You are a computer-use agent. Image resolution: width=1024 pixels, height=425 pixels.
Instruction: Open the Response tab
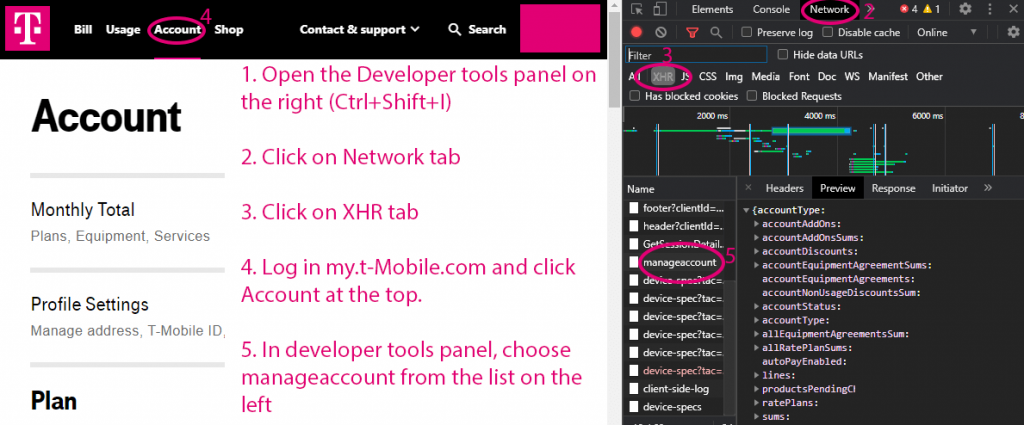point(893,188)
